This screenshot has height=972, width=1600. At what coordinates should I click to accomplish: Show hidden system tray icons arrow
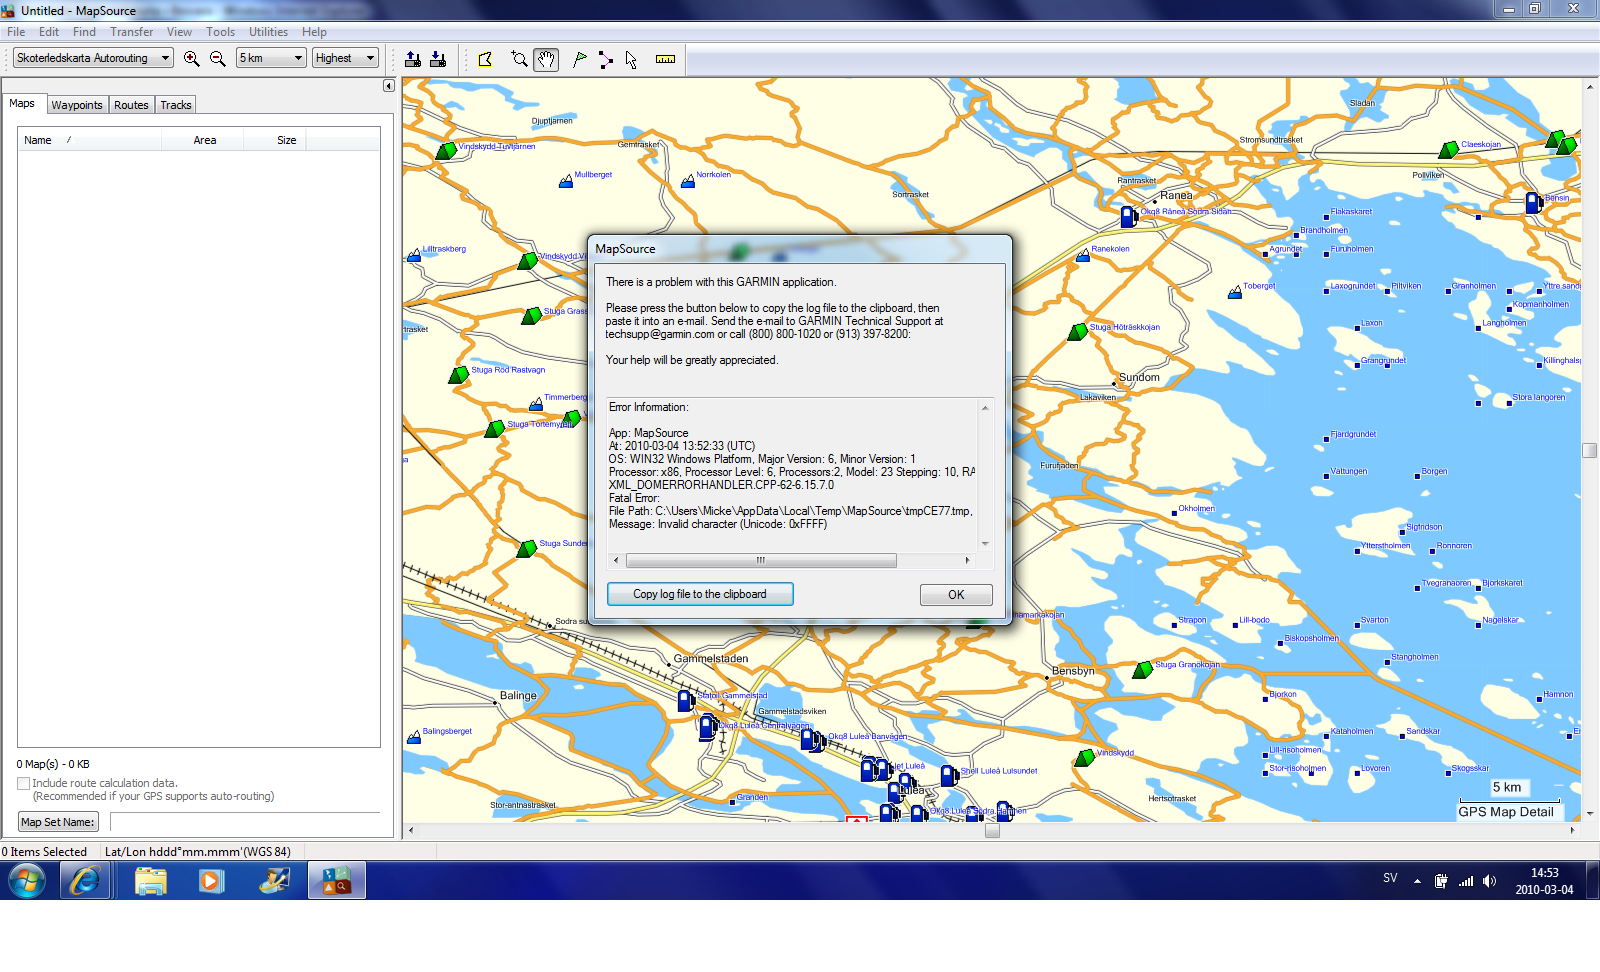[1417, 881]
